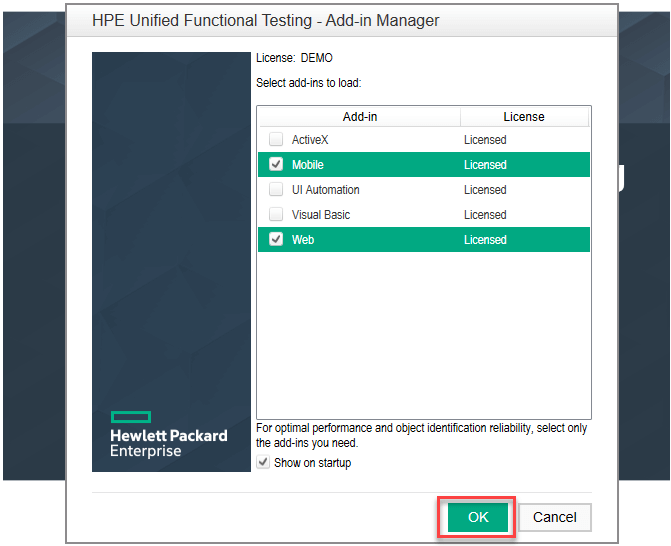
Task: Click the Add-in Manager dialog title
Action: coord(265,20)
